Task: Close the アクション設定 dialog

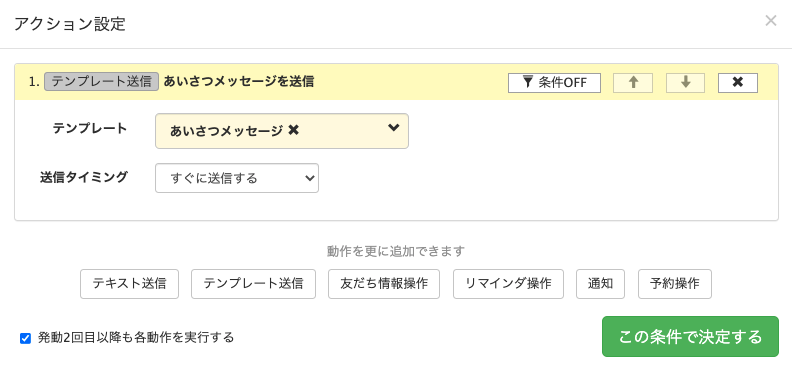Action: [x=771, y=21]
